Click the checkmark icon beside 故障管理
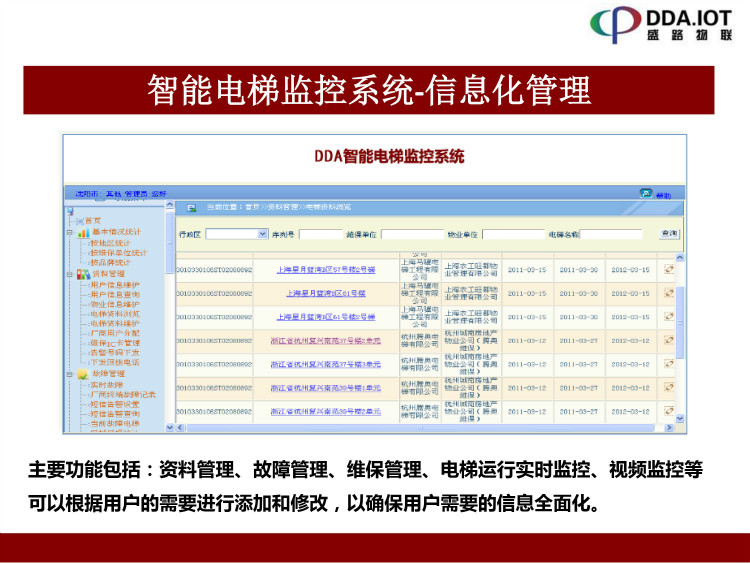The width and height of the screenshot is (750, 563). point(84,374)
